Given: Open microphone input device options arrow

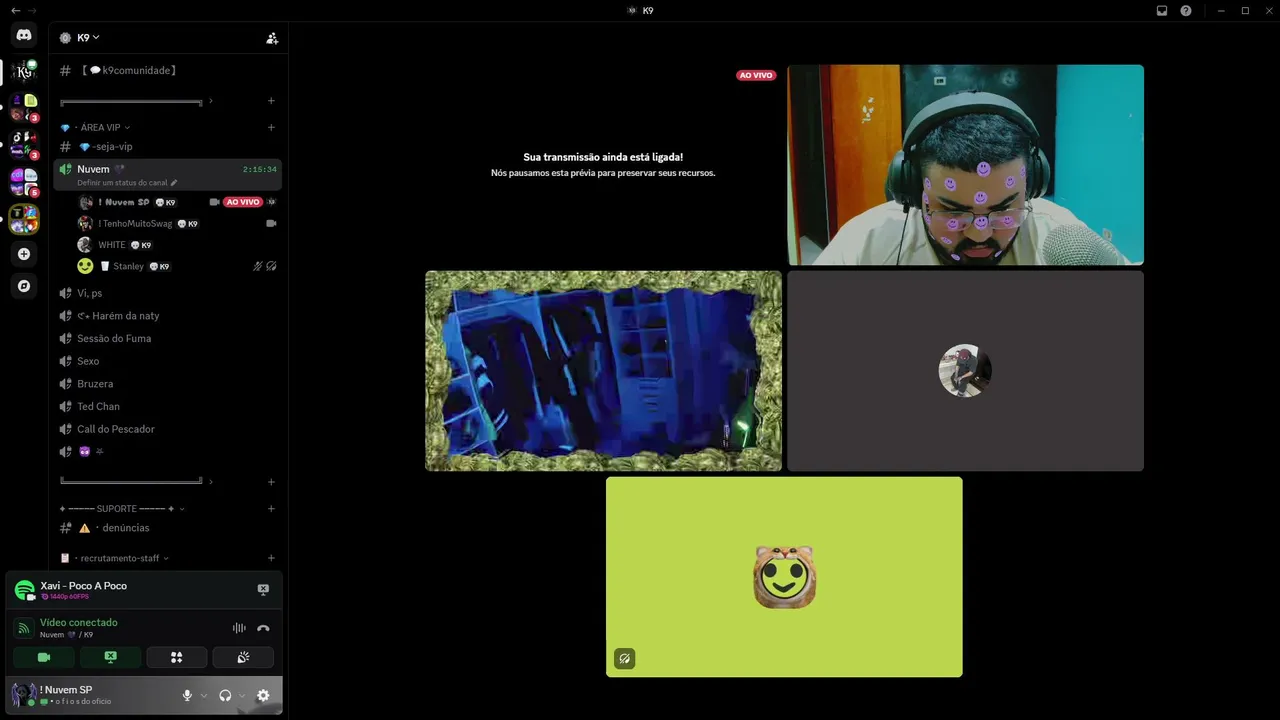Looking at the screenshot, I should click(x=204, y=696).
